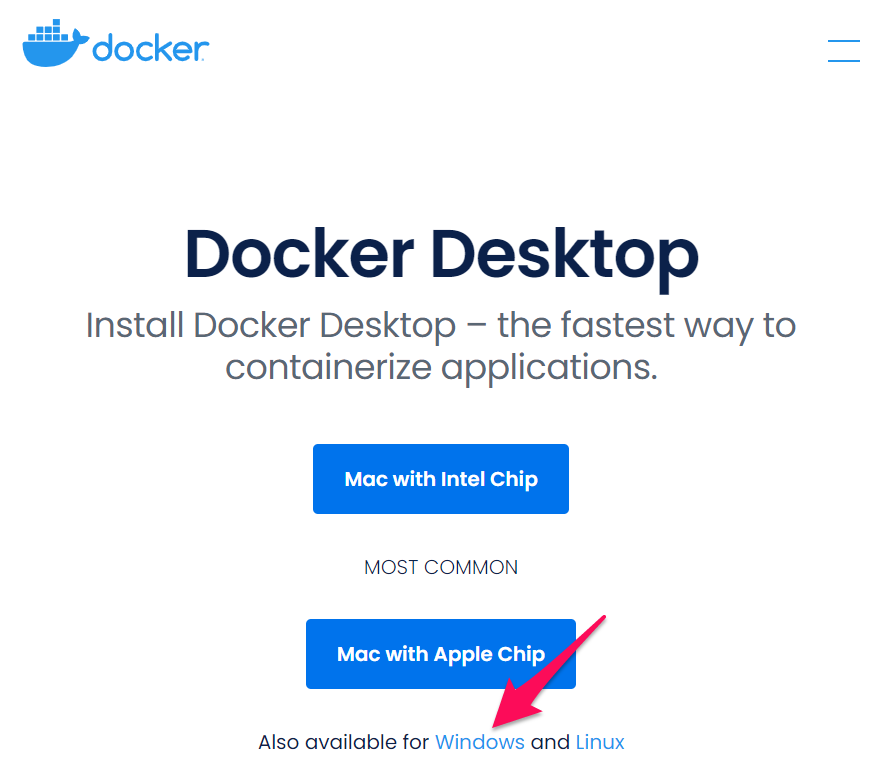Click the container stack atop the whale

coord(48,31)
